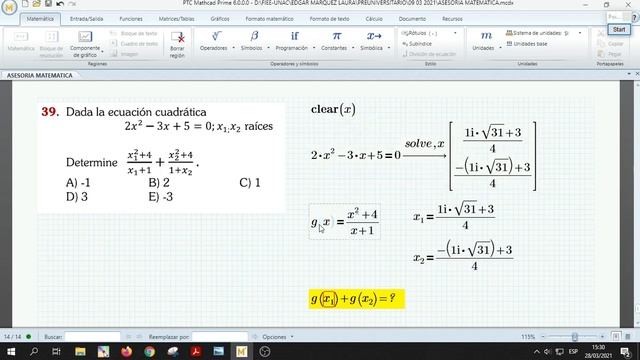Open File Explorer from the taskbar

(x=80, y=351)
